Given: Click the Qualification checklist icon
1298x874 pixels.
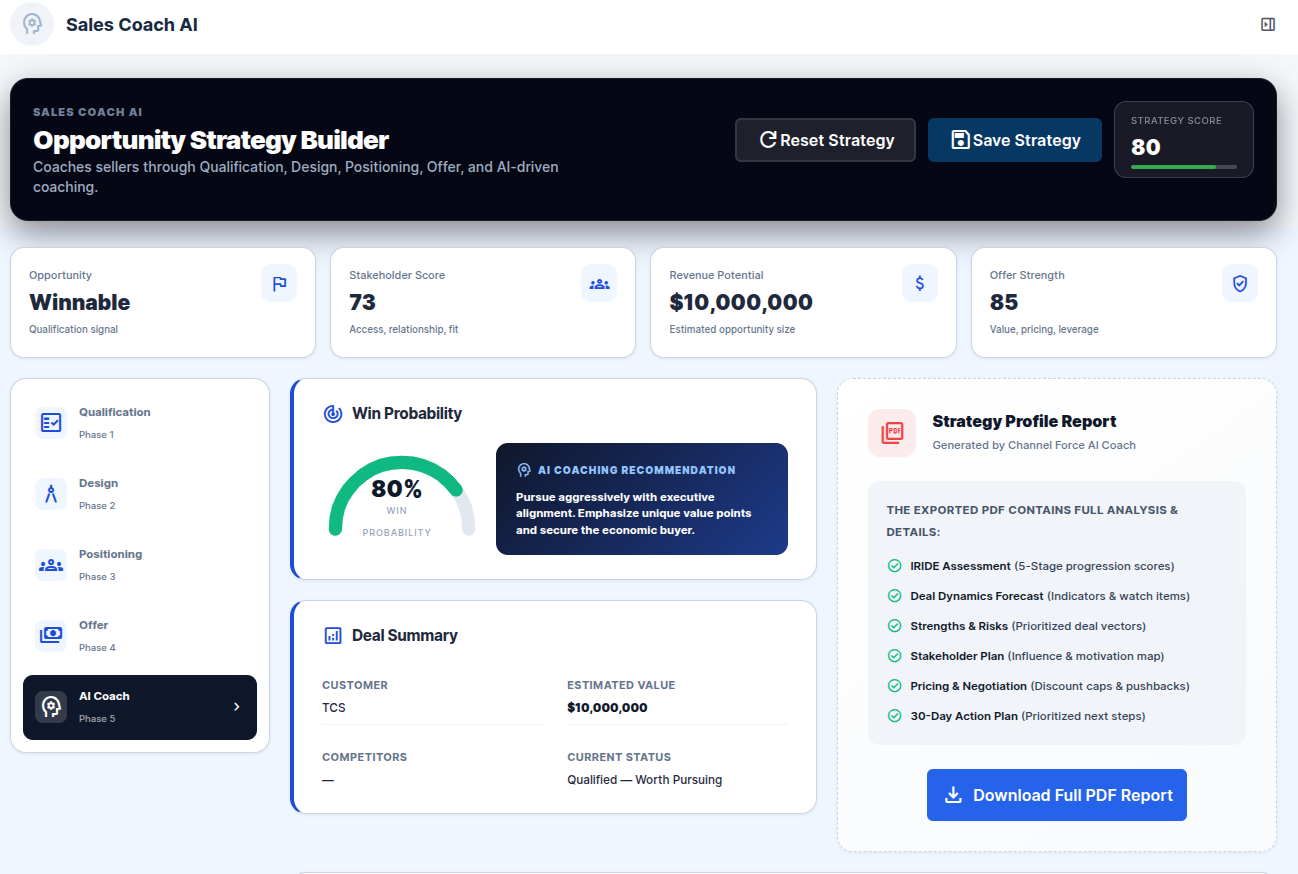Looking at the screenshot, I should (x=51, y=423).
